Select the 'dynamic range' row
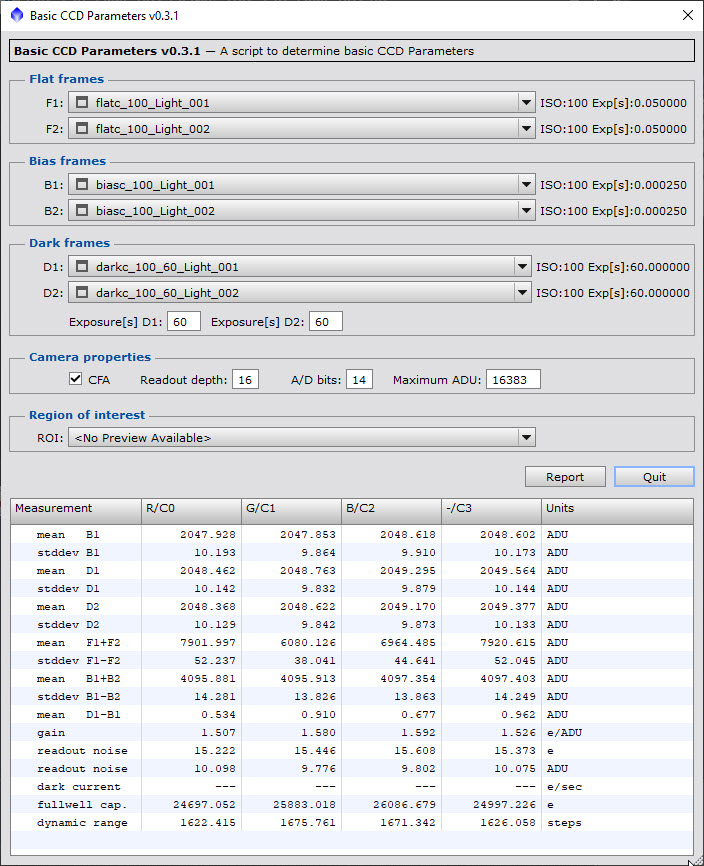The height and width of the screenshot is (866, 704). coord(352,822)
